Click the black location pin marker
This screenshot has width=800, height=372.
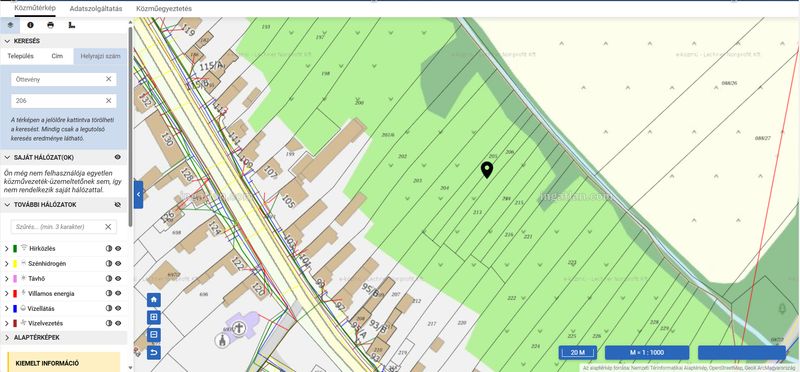487,170
